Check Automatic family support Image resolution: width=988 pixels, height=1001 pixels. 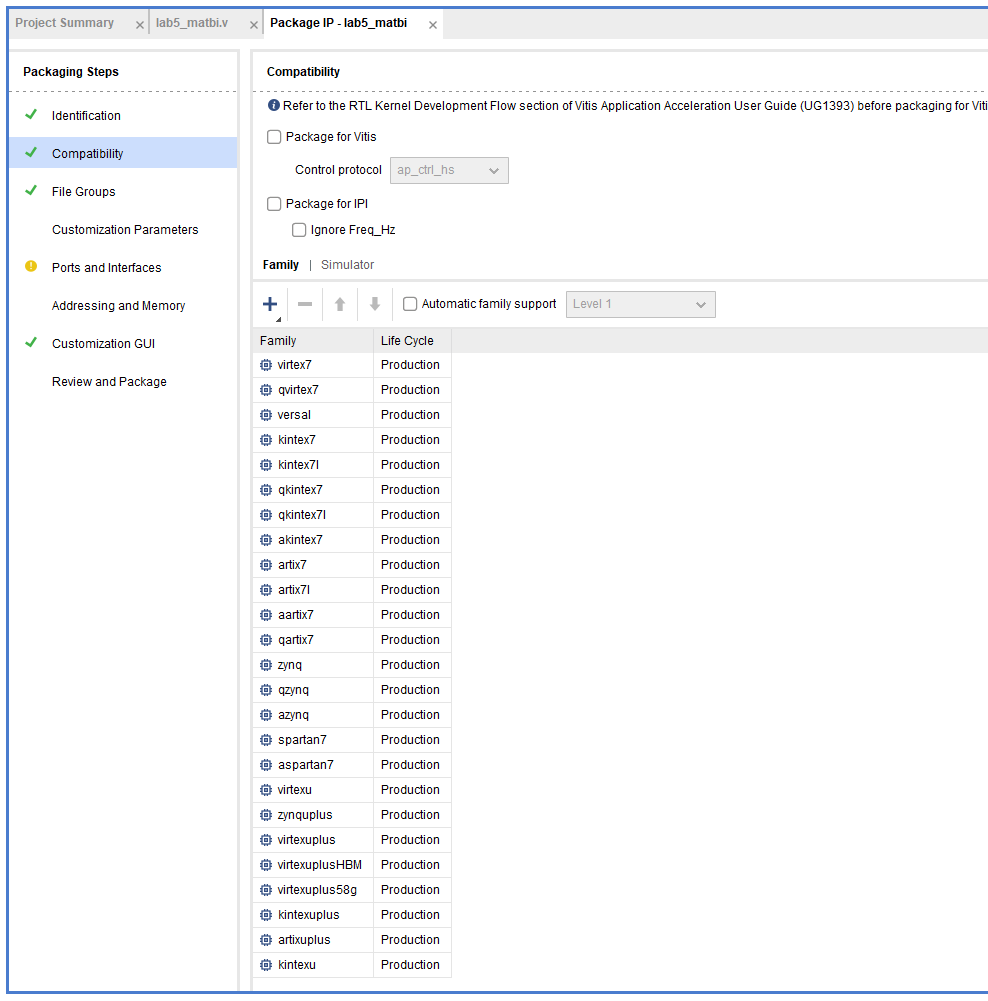tap(410, 305)
